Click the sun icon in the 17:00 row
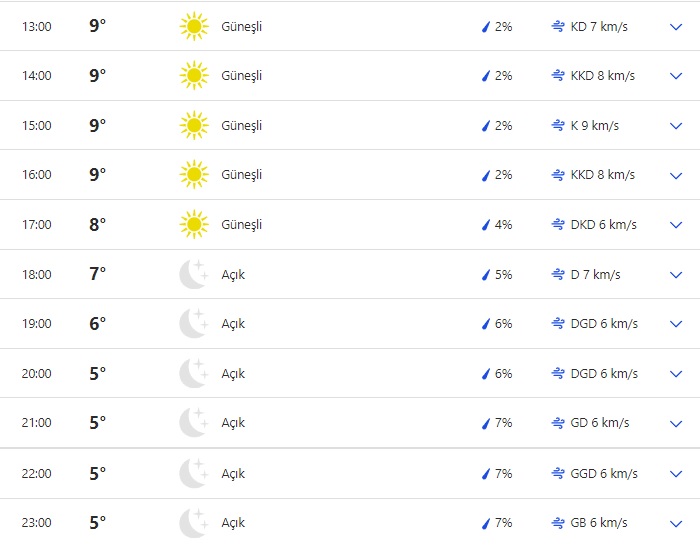Screen dimensions: 700x546 click(193, 224)
